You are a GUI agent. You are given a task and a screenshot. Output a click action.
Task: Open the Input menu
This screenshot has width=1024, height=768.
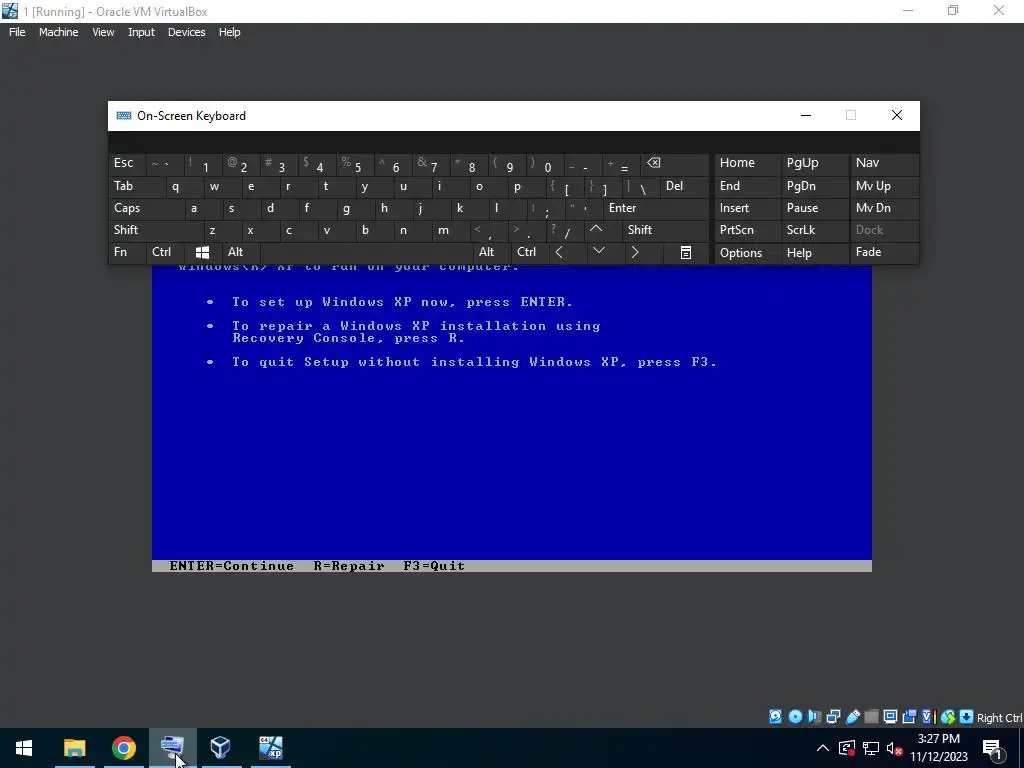tap(141, 32)
